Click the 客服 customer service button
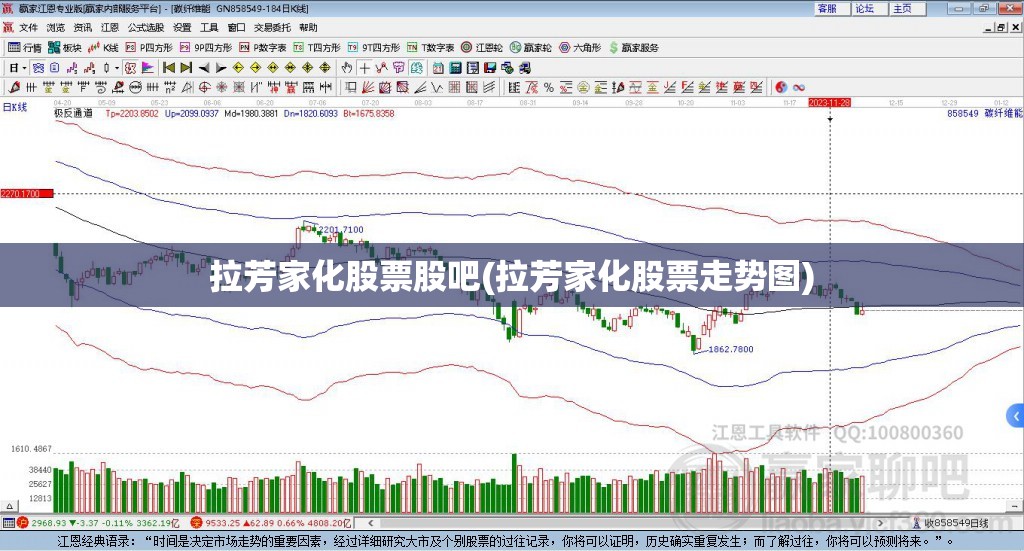The image size is (1024, 551). pyautogui.click(x=832, y=8)
